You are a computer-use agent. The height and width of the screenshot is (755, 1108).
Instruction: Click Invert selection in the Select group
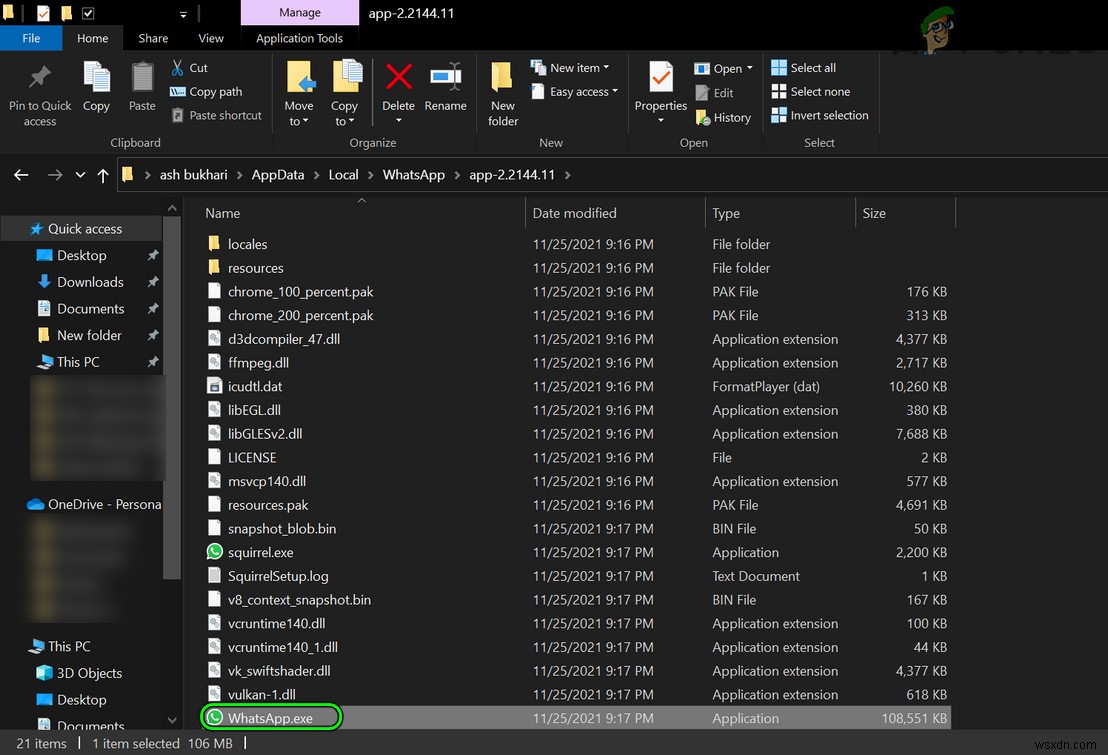click(820, 115)
